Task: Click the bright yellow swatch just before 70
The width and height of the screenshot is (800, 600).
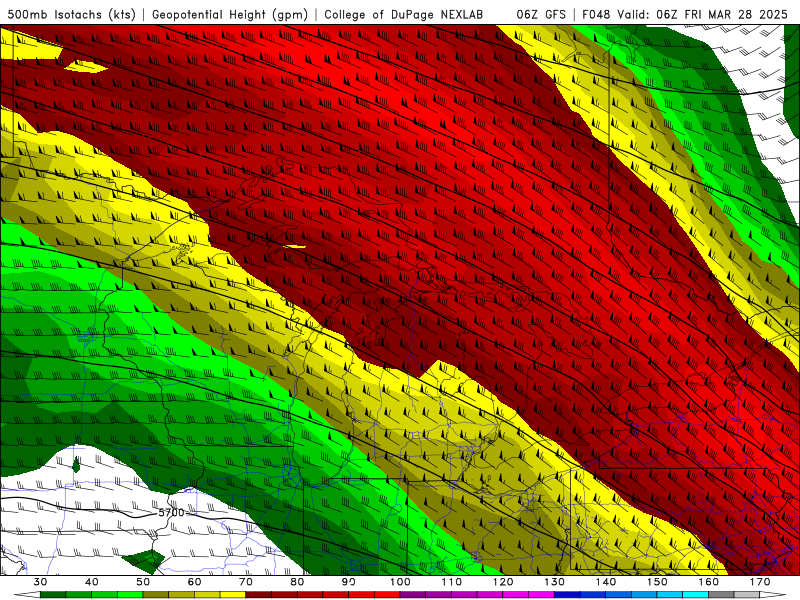Action: click(233, 595)
